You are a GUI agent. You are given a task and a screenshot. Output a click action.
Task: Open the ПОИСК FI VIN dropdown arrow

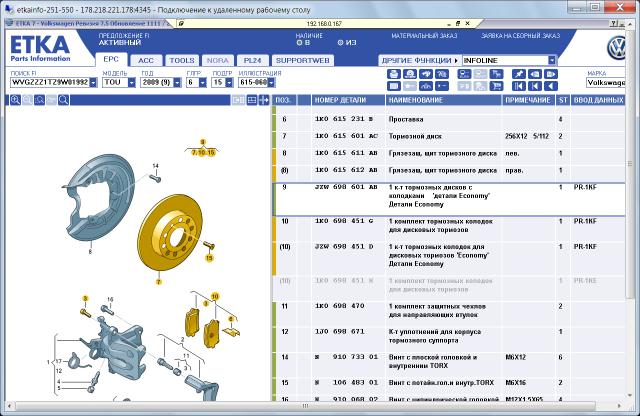click(x=93, y=82)
